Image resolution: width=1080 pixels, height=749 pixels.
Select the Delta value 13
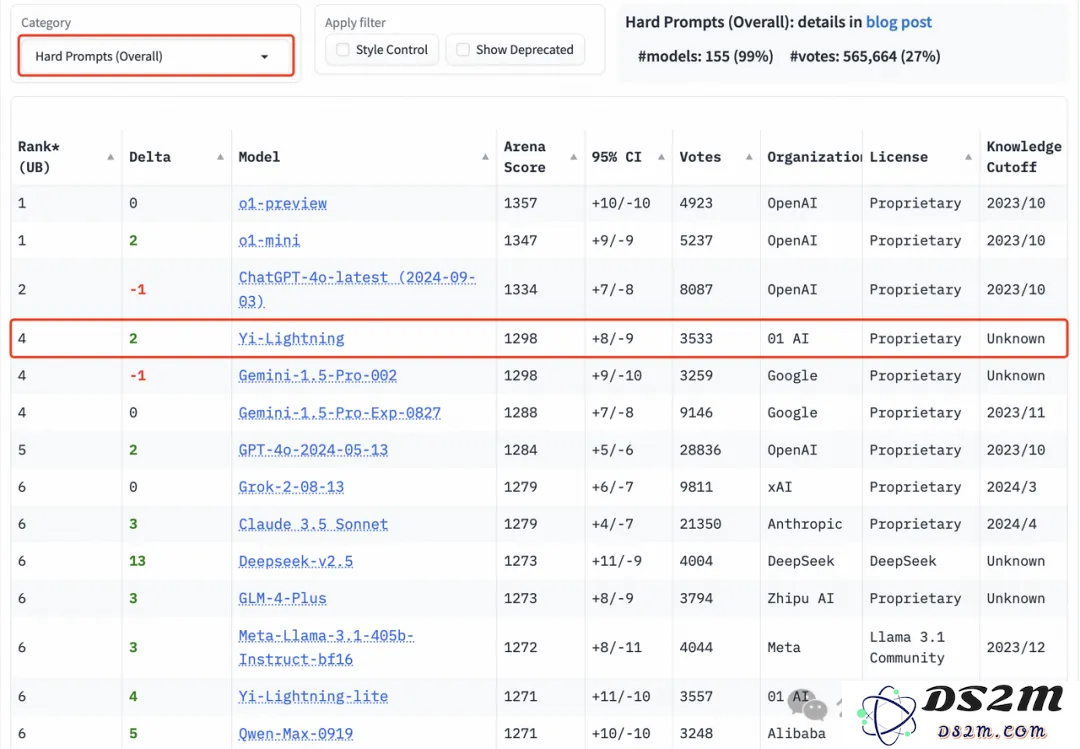pos(137,561)
